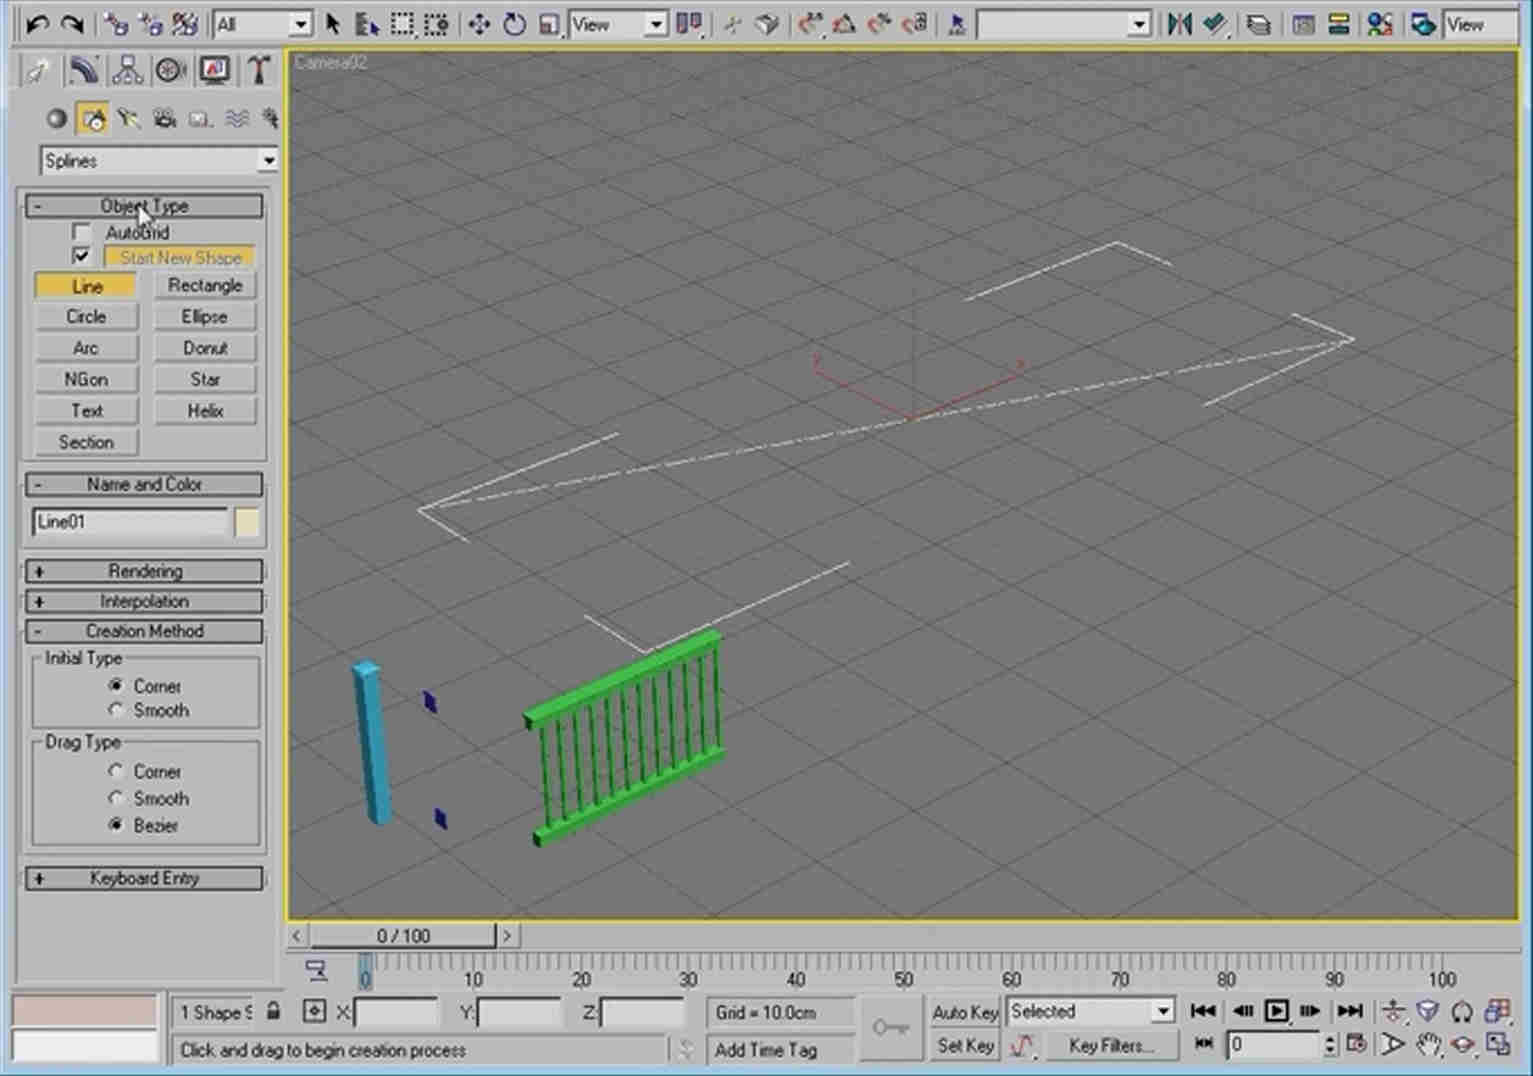Viewport: 1533px width, 1076px height.
Task: Switch to the Hierarchy panel tab
Action: point(127,70)
